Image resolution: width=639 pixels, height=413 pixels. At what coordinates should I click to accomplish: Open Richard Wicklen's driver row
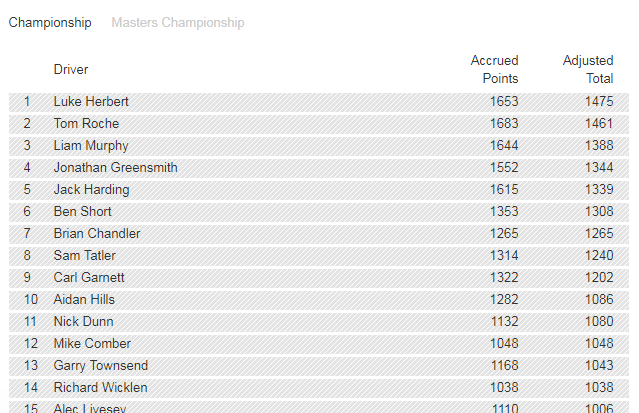tap(100, 388)
